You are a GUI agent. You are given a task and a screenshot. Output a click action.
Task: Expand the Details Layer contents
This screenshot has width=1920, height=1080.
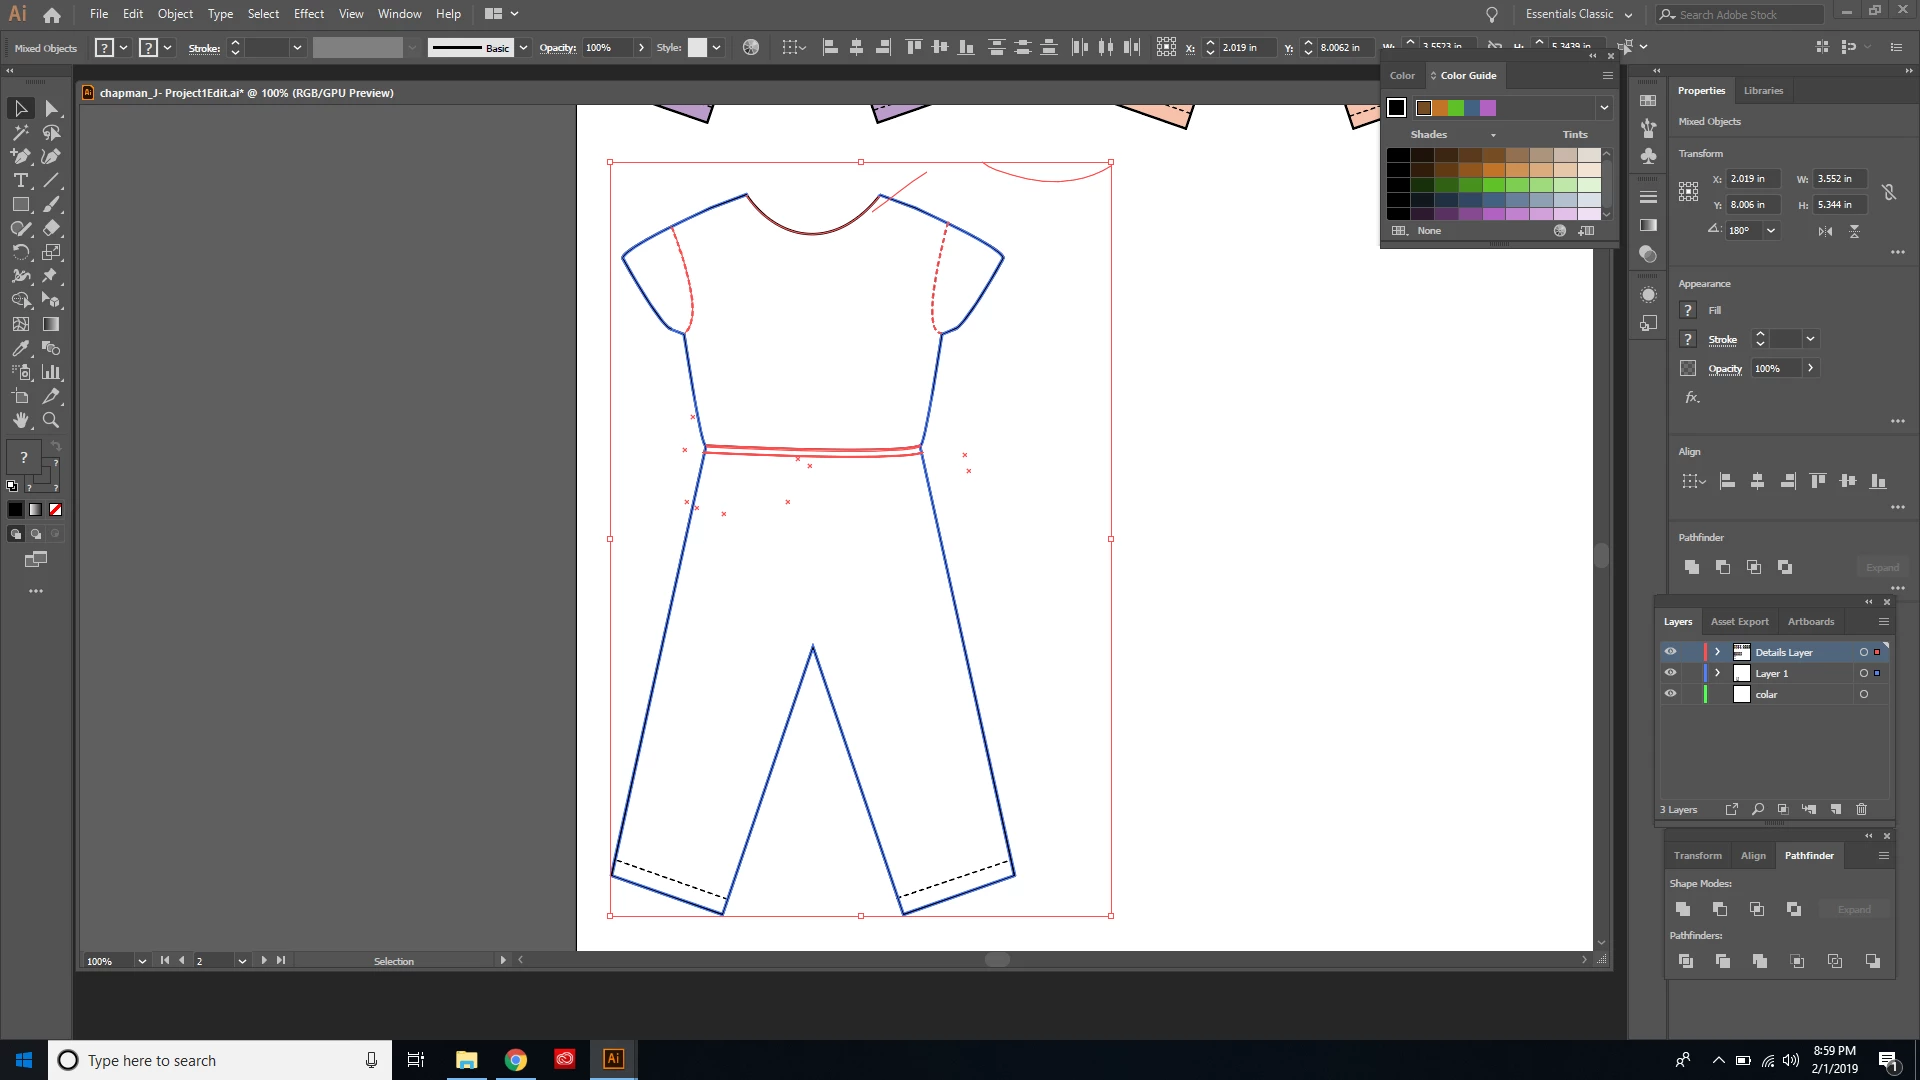tap(1718, 652)
